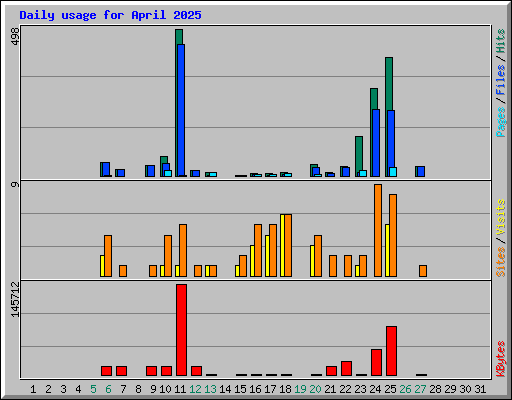Screen dimensions: 512x400
Task: Click day label 24 on the x-axis
Action: (x=375, y=389)
